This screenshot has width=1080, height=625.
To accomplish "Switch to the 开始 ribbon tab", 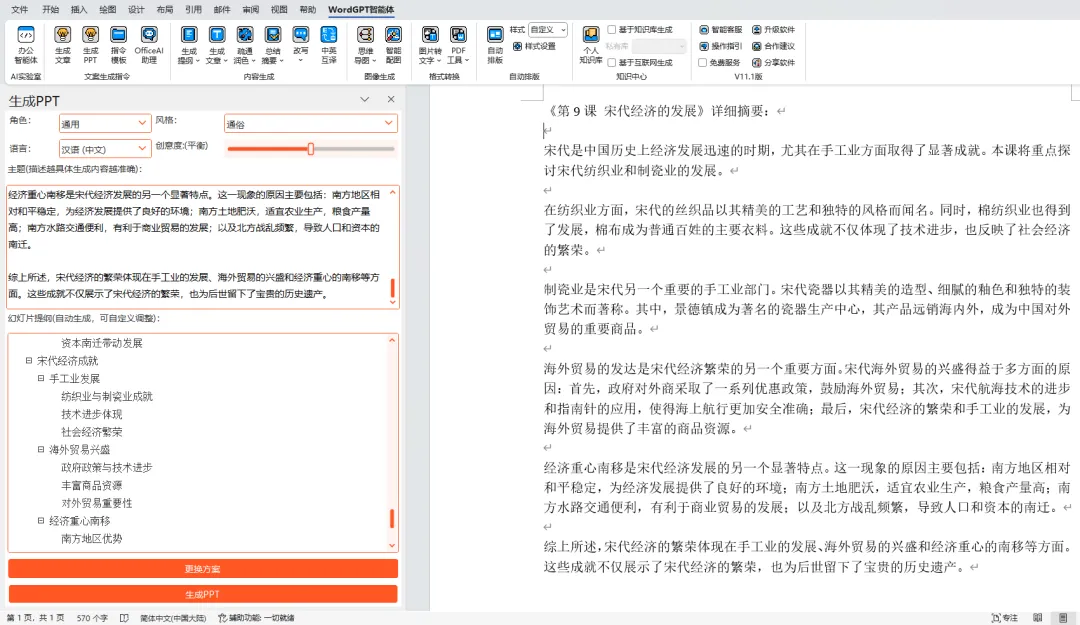I will point(50,10).
